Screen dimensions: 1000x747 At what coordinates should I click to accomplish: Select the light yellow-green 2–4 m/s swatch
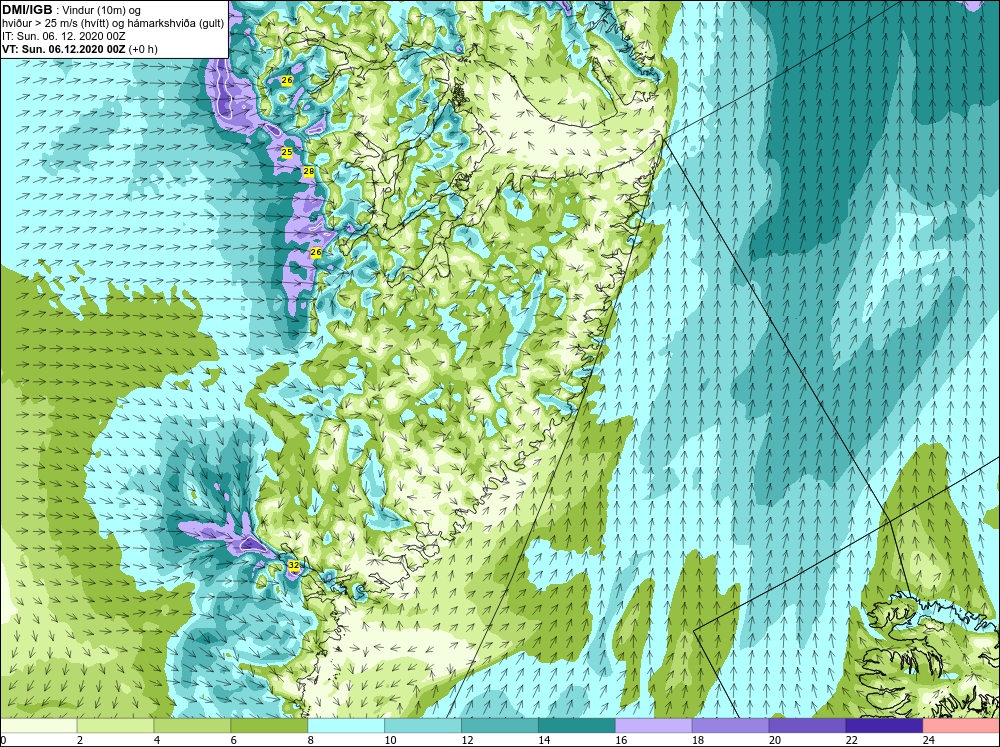click(x=115, y=726)
